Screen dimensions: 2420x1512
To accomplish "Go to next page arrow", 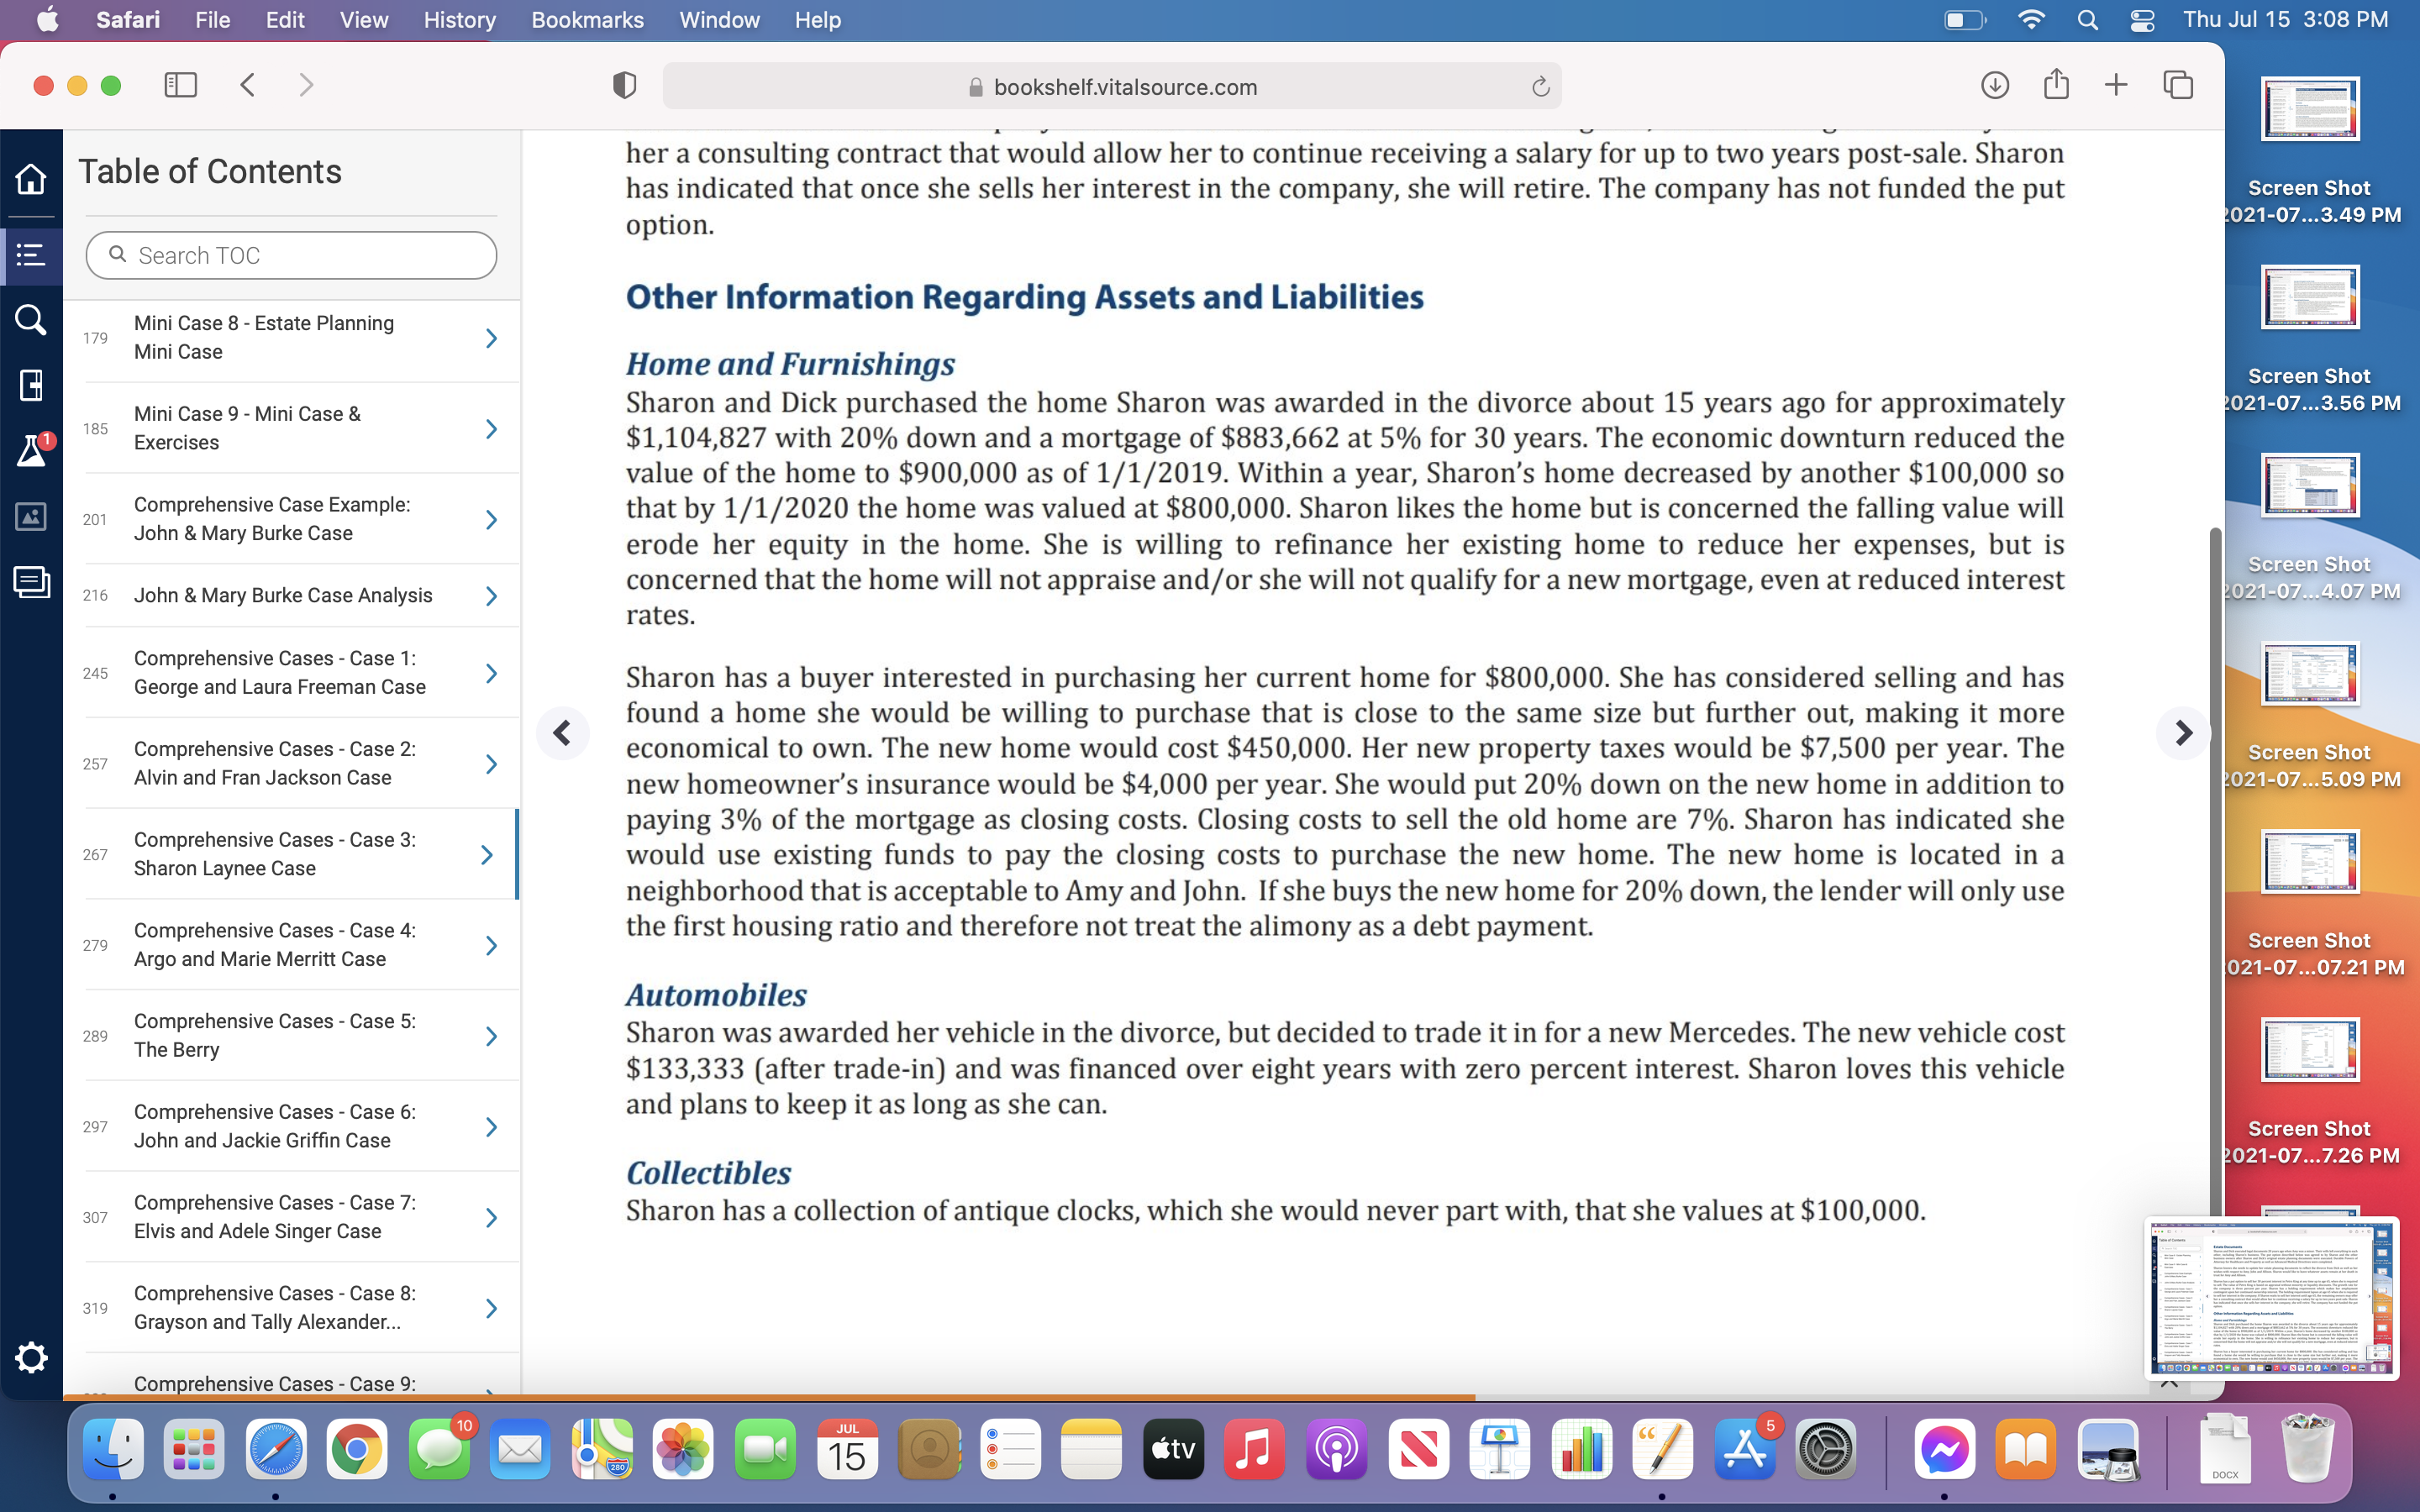I will point(2183,733).
